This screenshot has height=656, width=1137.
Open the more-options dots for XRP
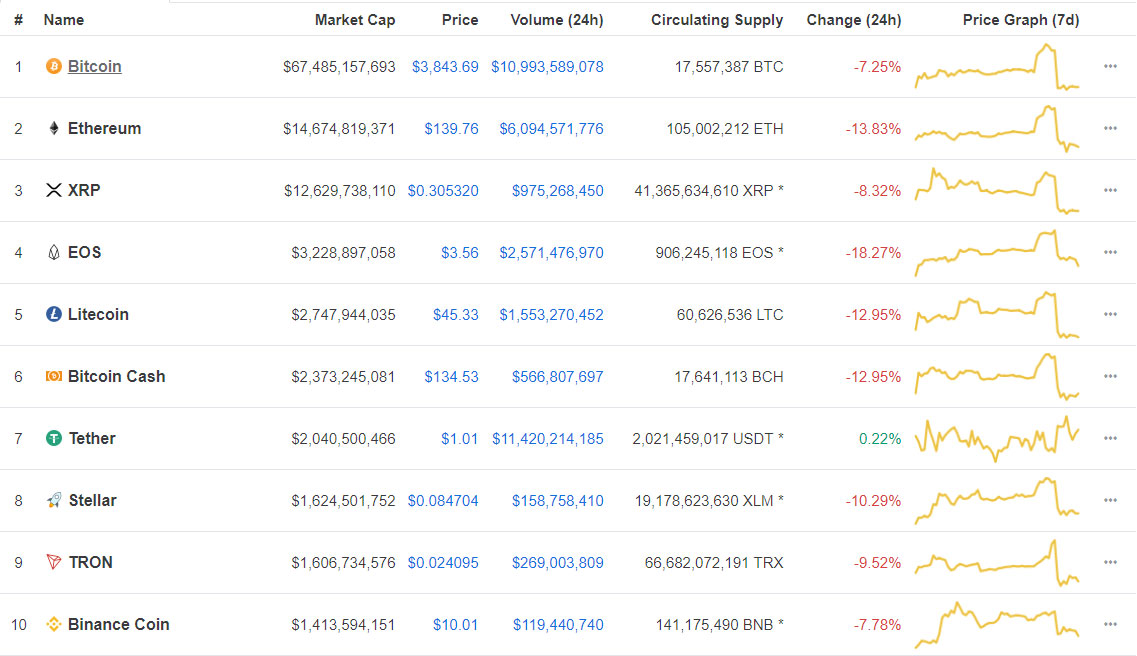coord(1110,191)
